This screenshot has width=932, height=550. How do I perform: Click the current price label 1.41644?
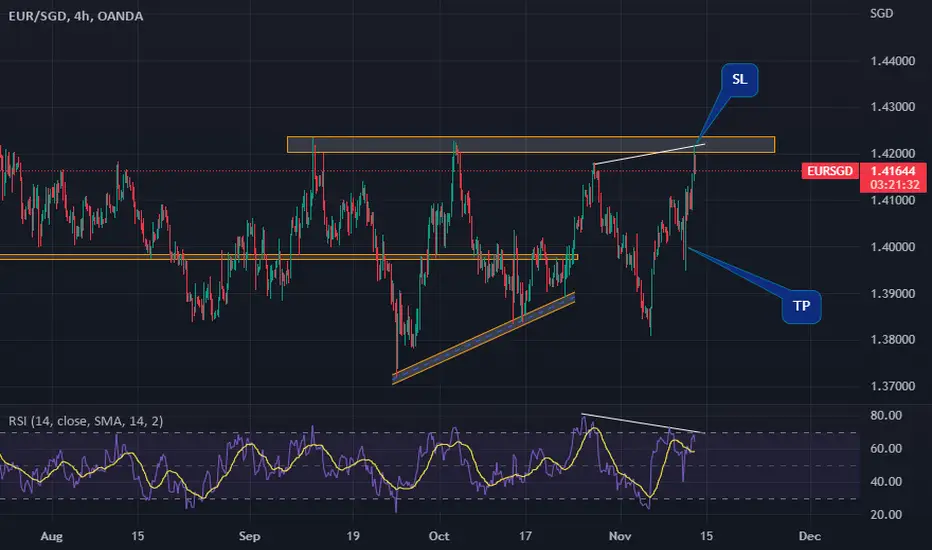click(x=893, y=171)
